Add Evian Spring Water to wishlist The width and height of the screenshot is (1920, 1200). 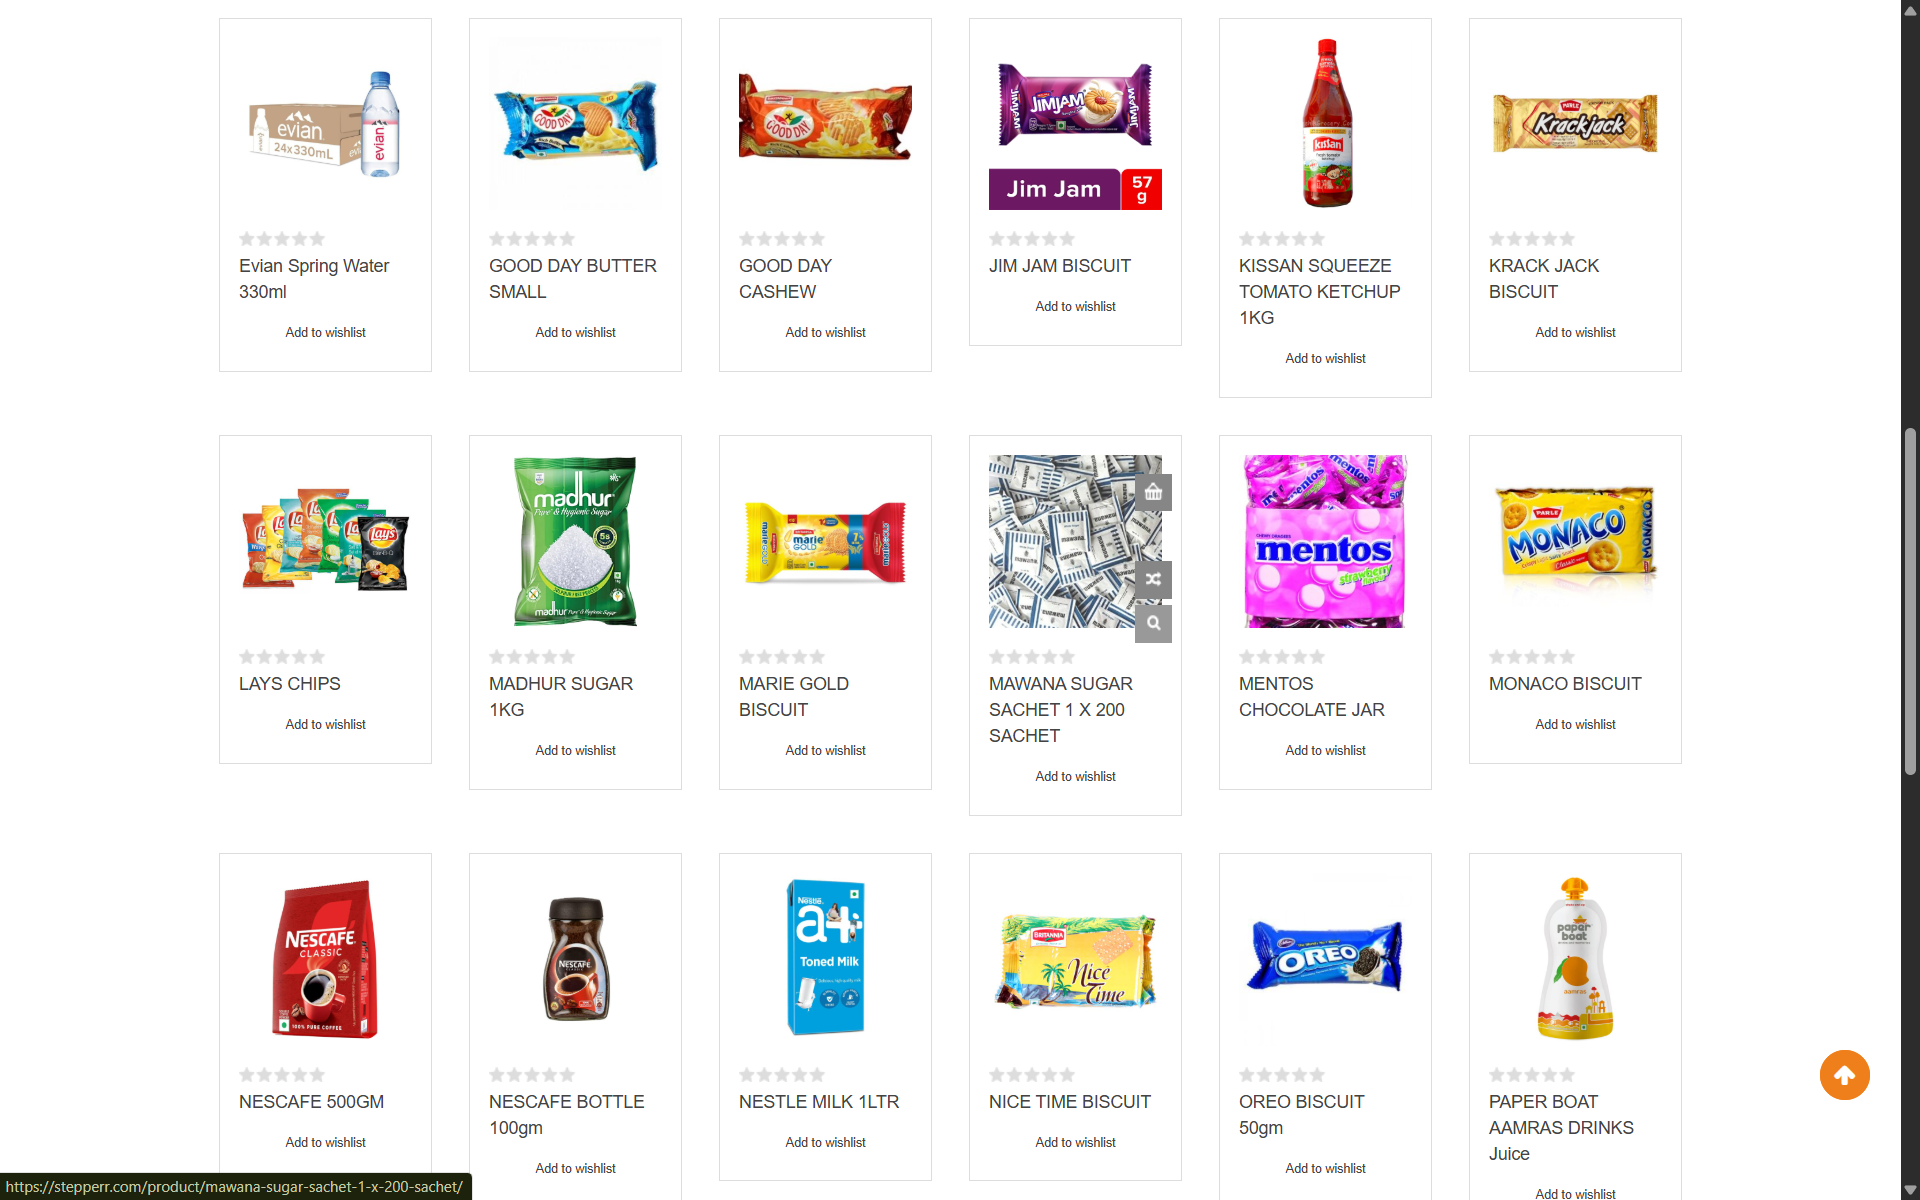pyautogui.click(x=325, y=332)
